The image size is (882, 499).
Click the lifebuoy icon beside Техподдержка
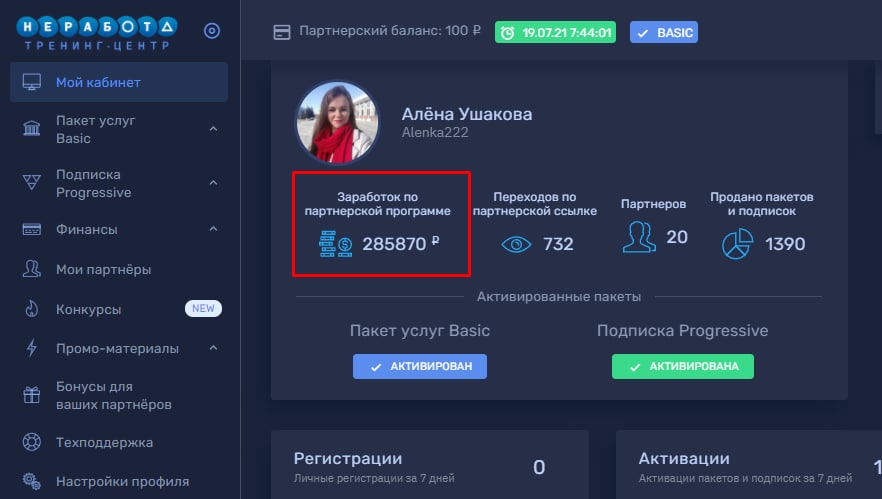[32, 442]
